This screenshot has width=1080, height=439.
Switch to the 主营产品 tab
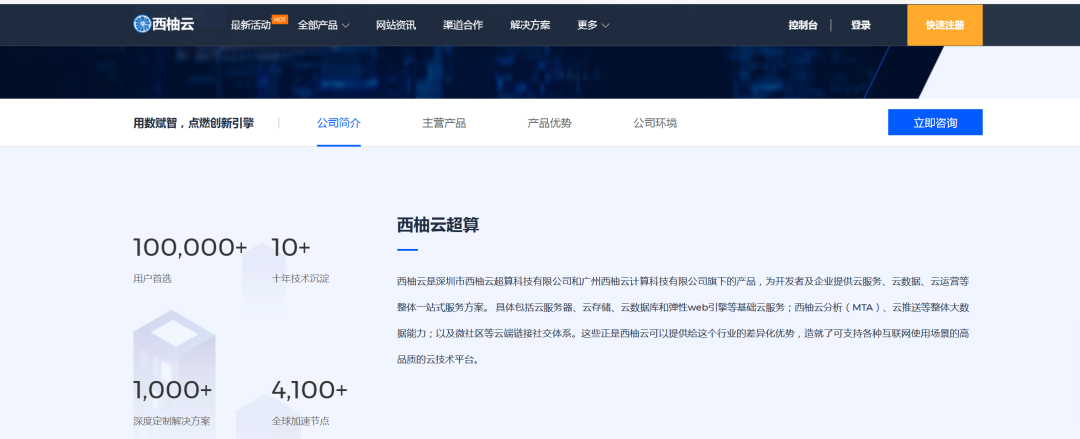(x=444, y=123)
